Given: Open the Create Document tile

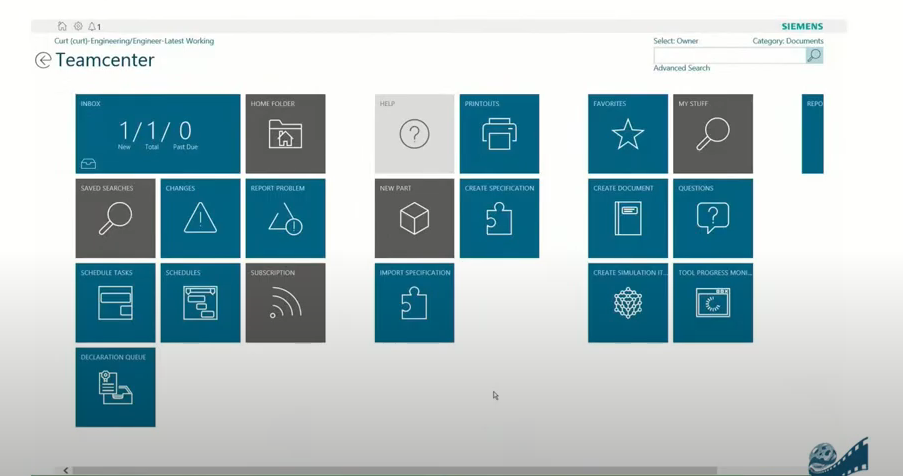Looking at the screenshot, I should [x=628, y=218].
